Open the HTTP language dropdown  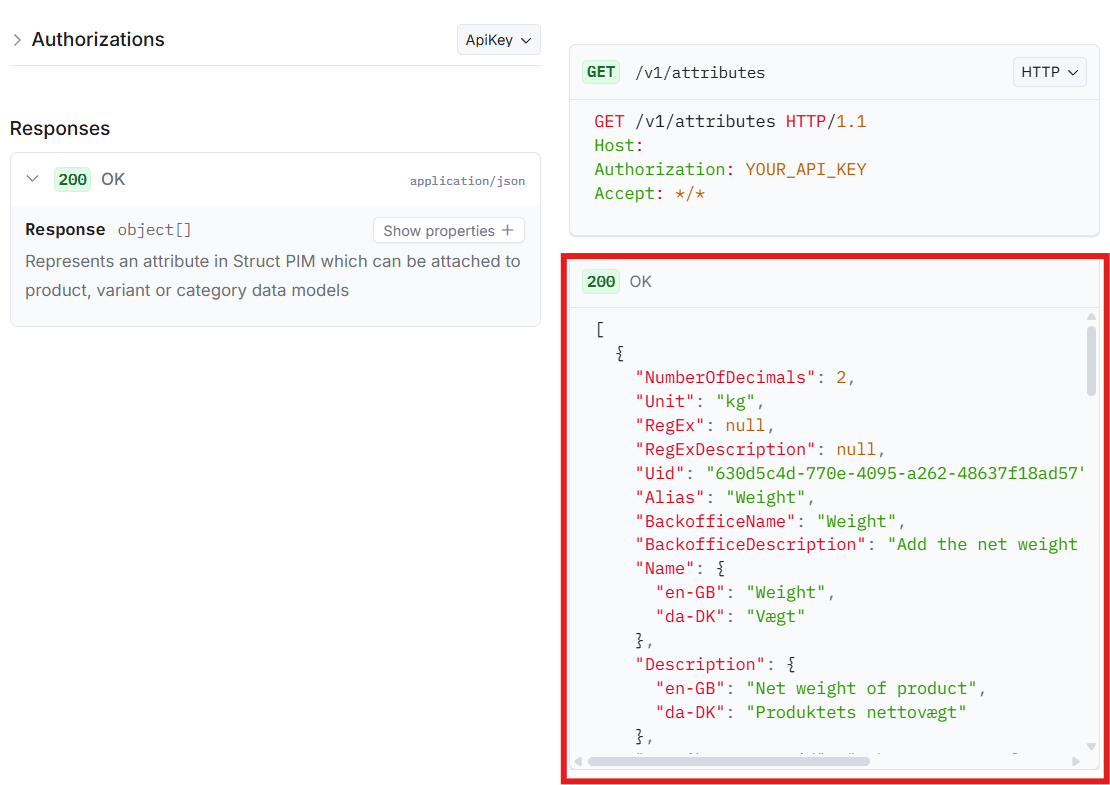tap(1049, 72)
